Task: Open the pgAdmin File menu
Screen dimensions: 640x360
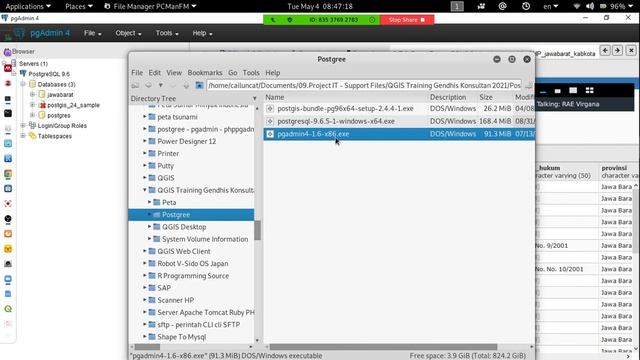Action: (x=93, y=33)
